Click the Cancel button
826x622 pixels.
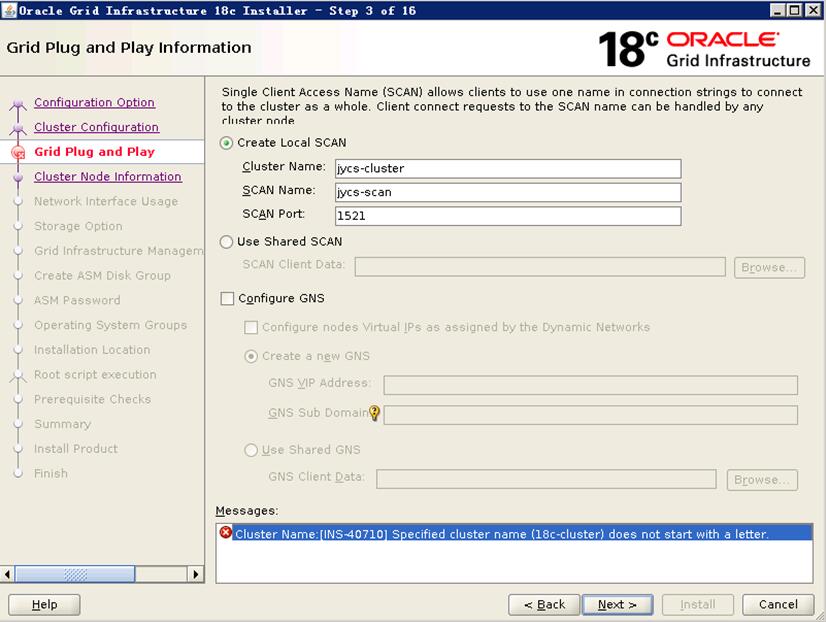tap(778, 605)
